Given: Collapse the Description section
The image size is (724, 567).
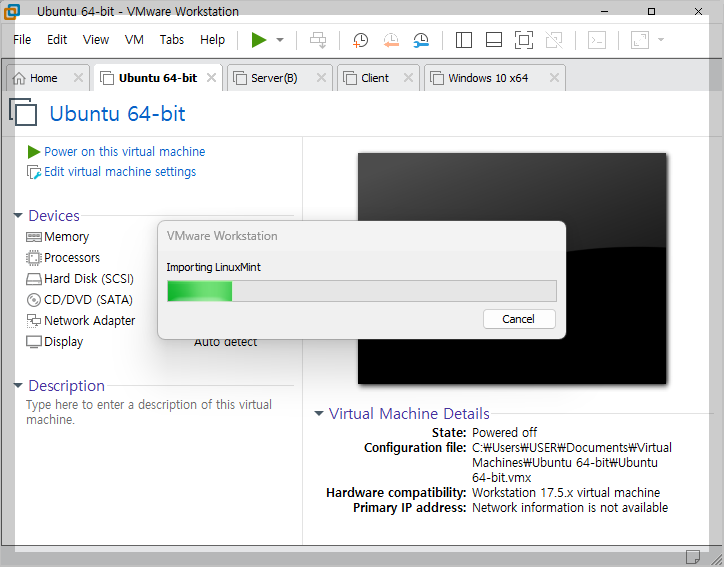Looking at the screenshot, I should [18, 386].
